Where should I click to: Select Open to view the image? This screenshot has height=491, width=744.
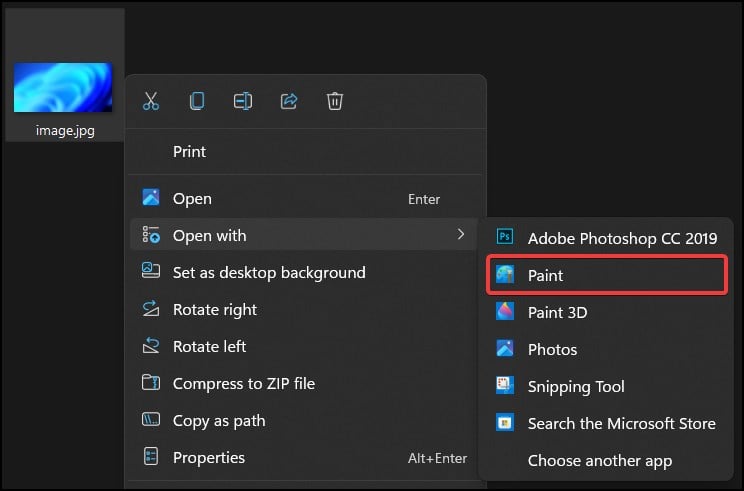(x=192, y=198)
